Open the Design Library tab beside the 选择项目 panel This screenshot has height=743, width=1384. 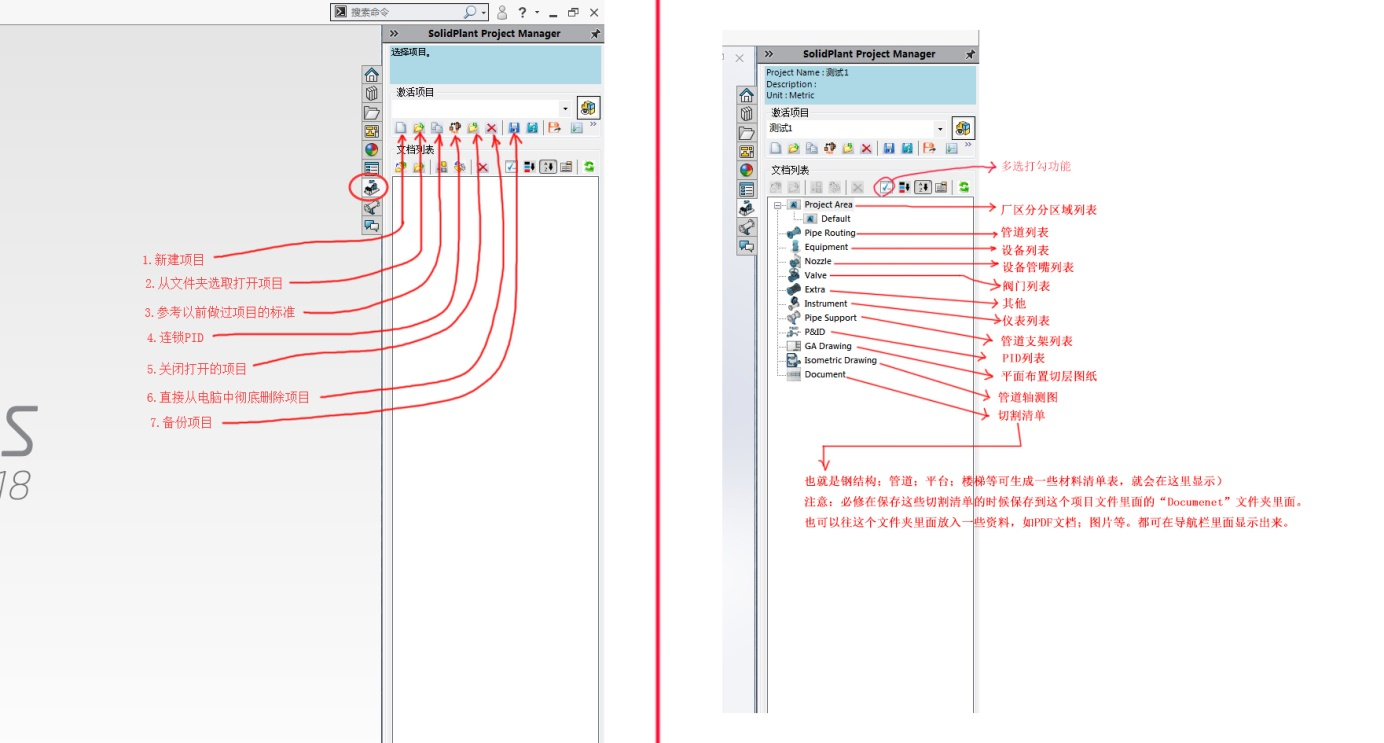(x=371, y=93)
